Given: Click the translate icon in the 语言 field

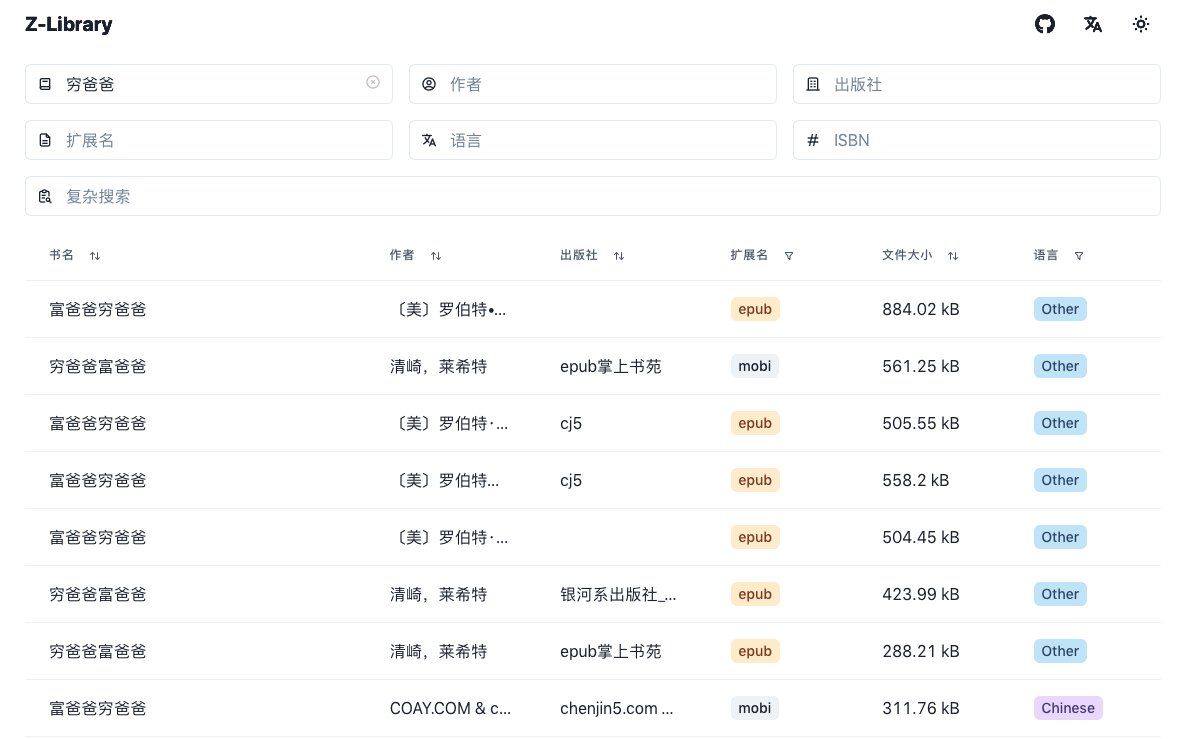Looking at the screenshot, I should [429, 140].
